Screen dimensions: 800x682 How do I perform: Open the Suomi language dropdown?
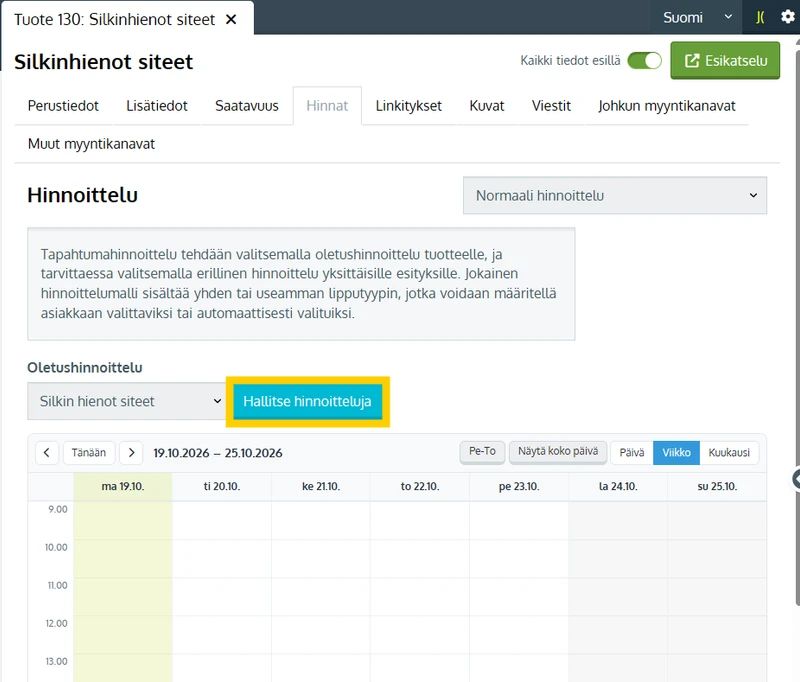pos(697,18)
